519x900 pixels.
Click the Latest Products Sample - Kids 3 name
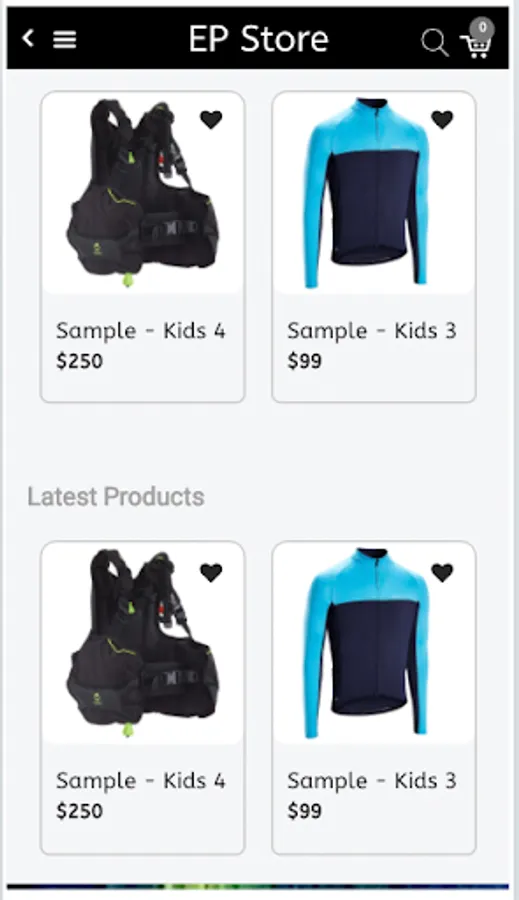pos(371,781)
